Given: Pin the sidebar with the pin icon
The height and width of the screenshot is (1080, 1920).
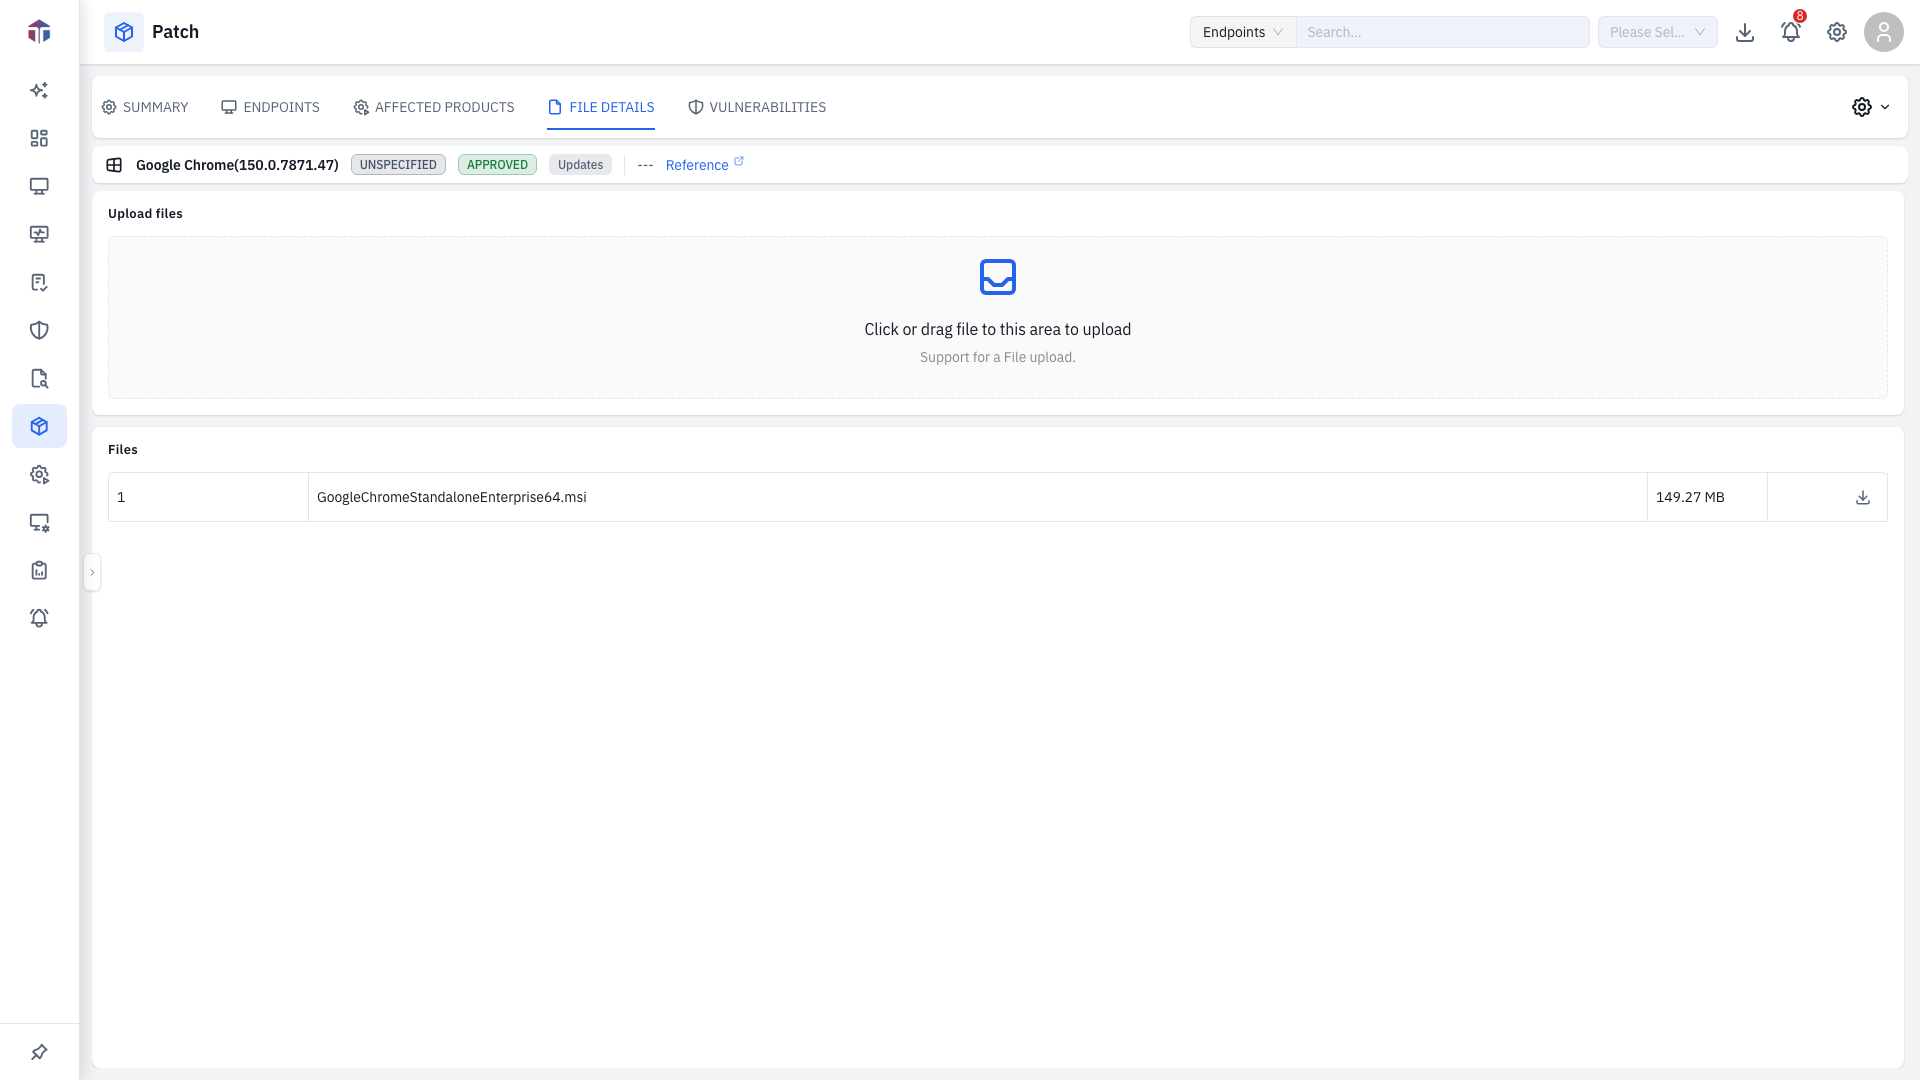Looking at the screenshot, I should coord(39,1052).
